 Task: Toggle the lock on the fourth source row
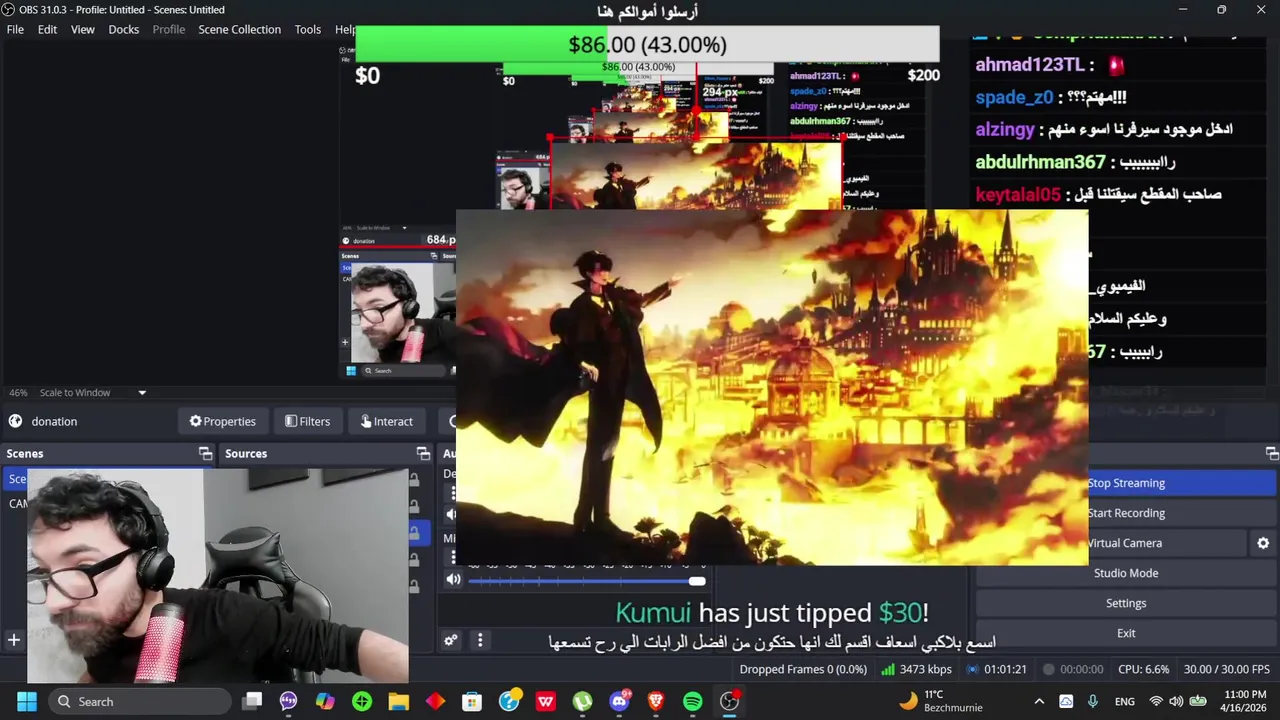pyautogui.click(x=414, y=560)
